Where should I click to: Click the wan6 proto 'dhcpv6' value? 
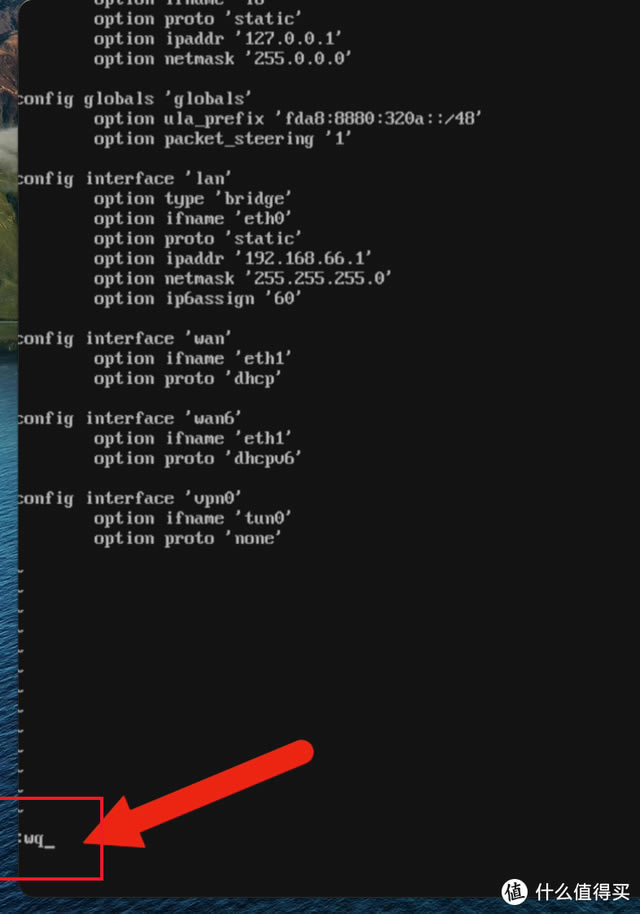[263, 459]
